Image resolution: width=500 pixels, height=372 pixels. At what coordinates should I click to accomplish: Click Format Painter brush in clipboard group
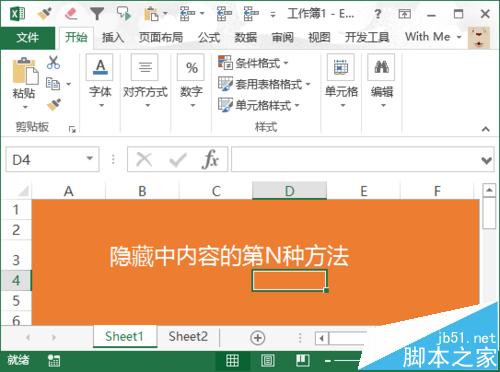tap(53, 105)
